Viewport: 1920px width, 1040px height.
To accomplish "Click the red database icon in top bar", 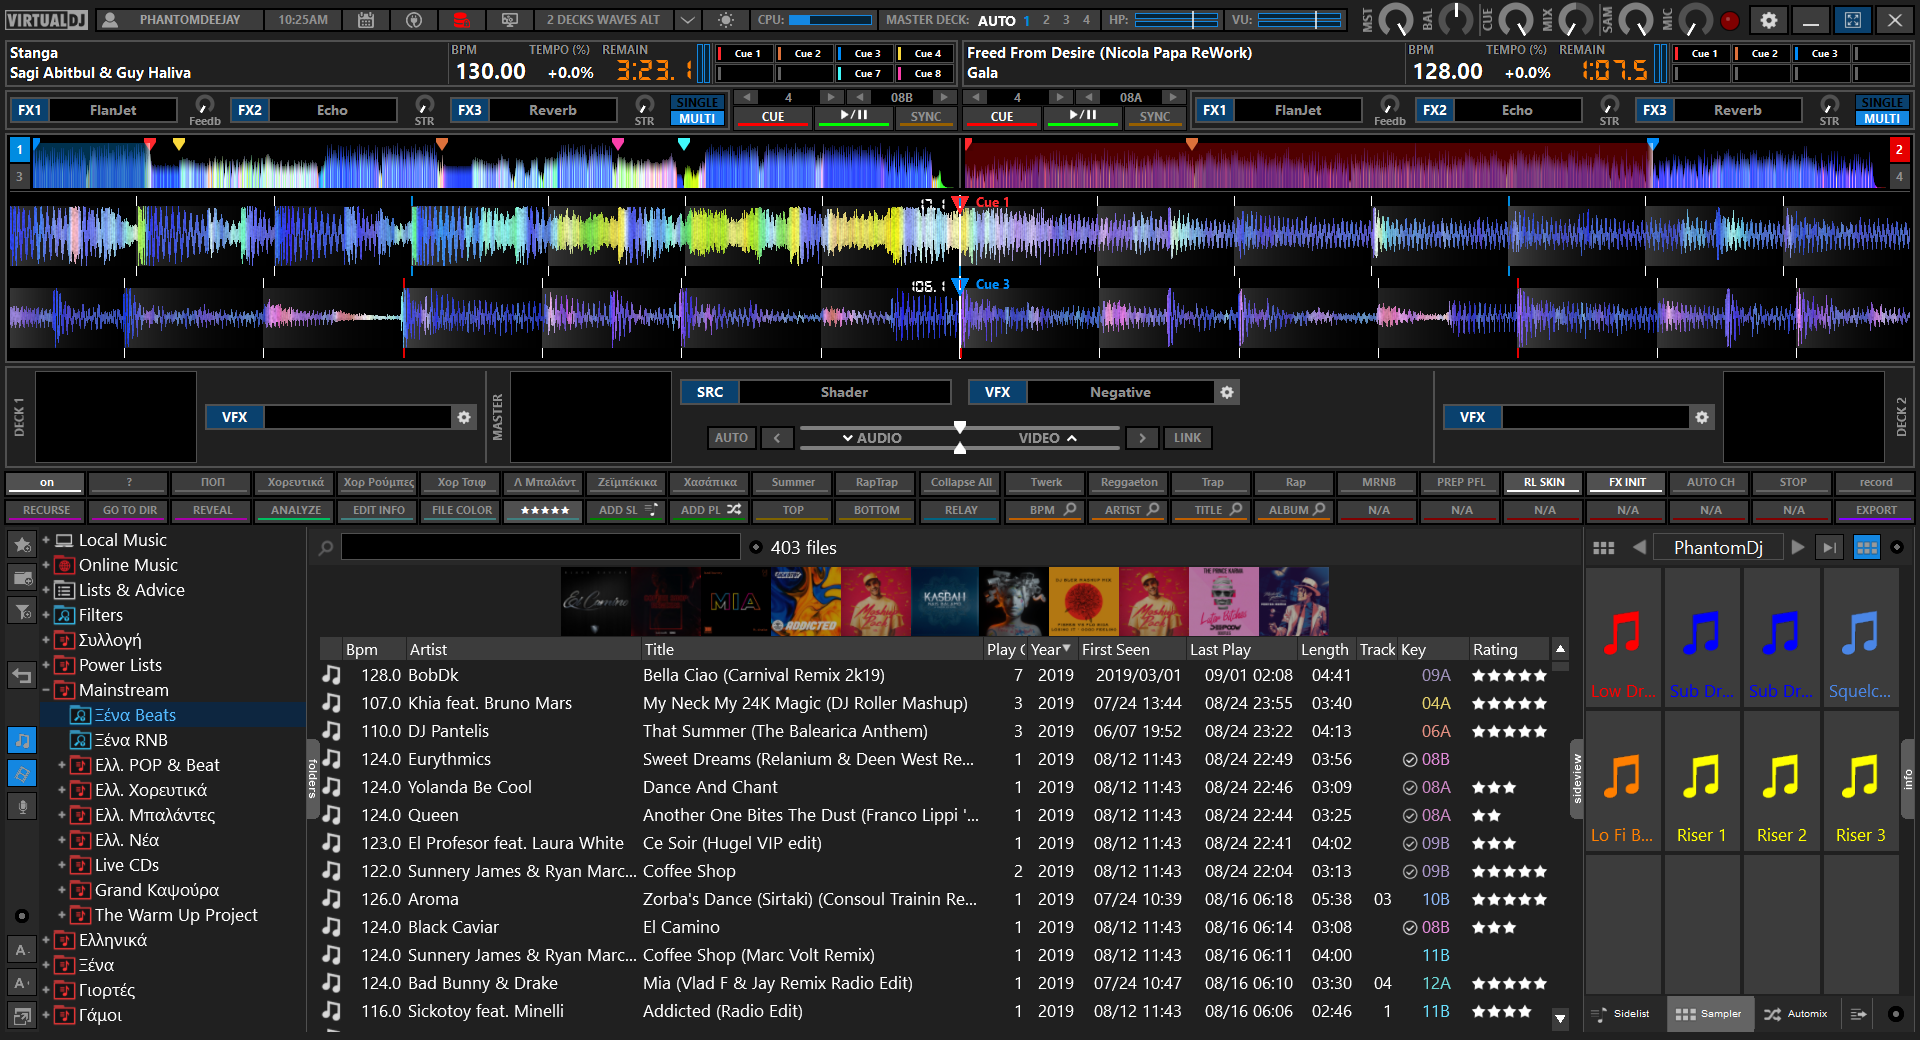I will (461, 20).
